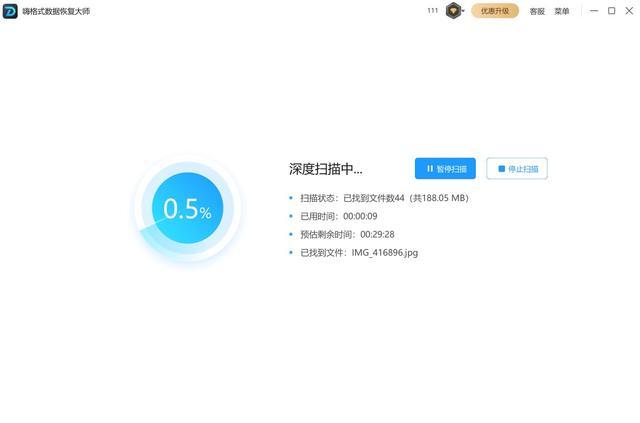Click the 已用时间 elapsed time line
Screen dimensions: 640x423
click(x=339, y=216)
